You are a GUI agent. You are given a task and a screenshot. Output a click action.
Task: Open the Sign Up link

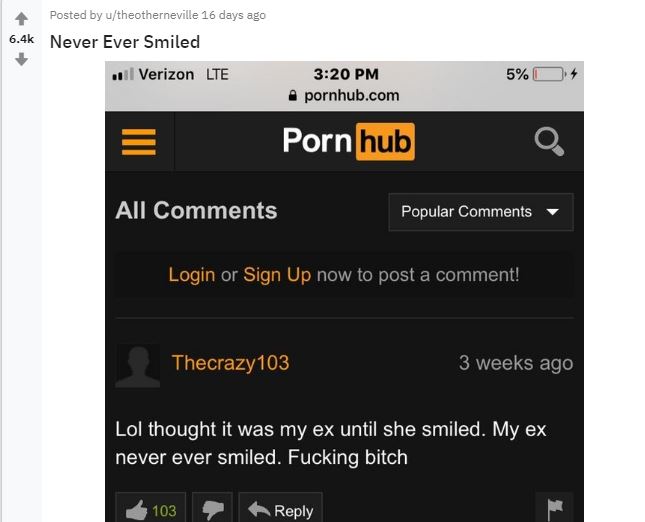tap(277, 275)
